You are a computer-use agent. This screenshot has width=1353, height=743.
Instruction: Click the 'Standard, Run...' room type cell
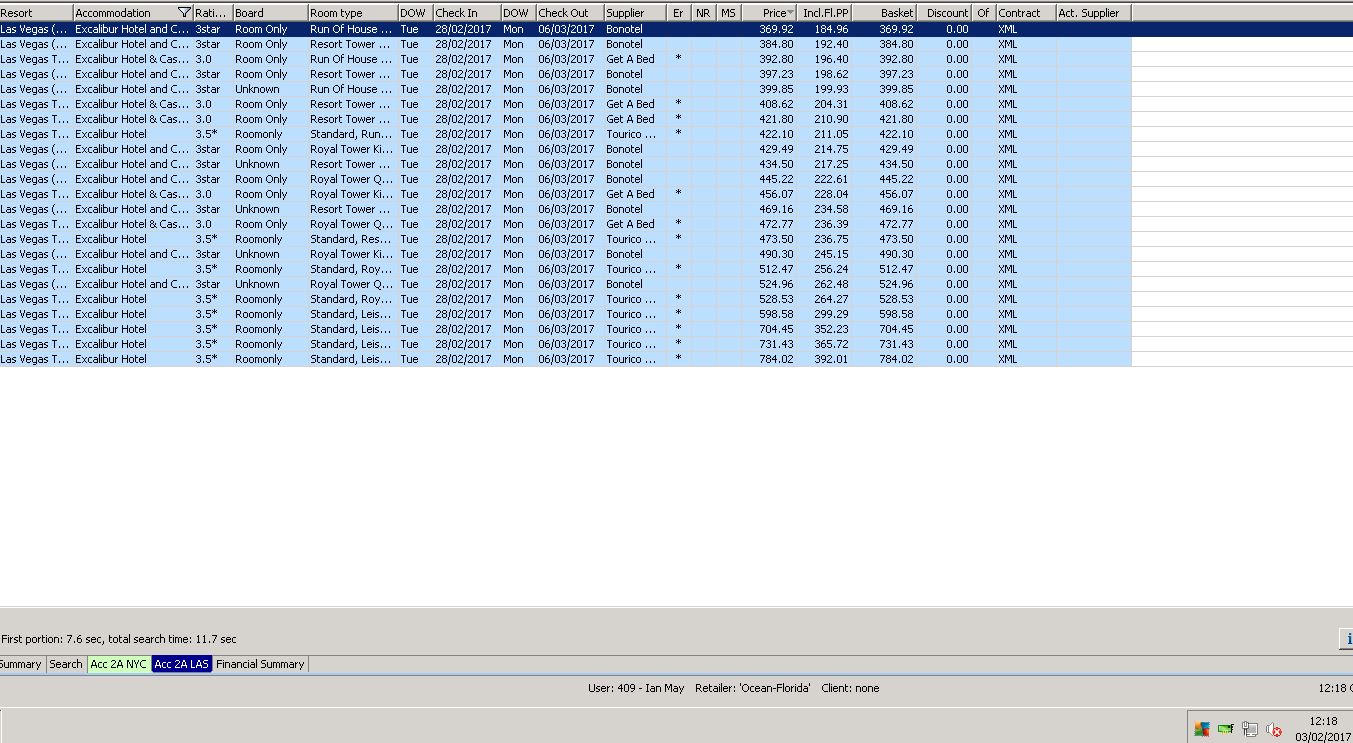click(352, 134)
